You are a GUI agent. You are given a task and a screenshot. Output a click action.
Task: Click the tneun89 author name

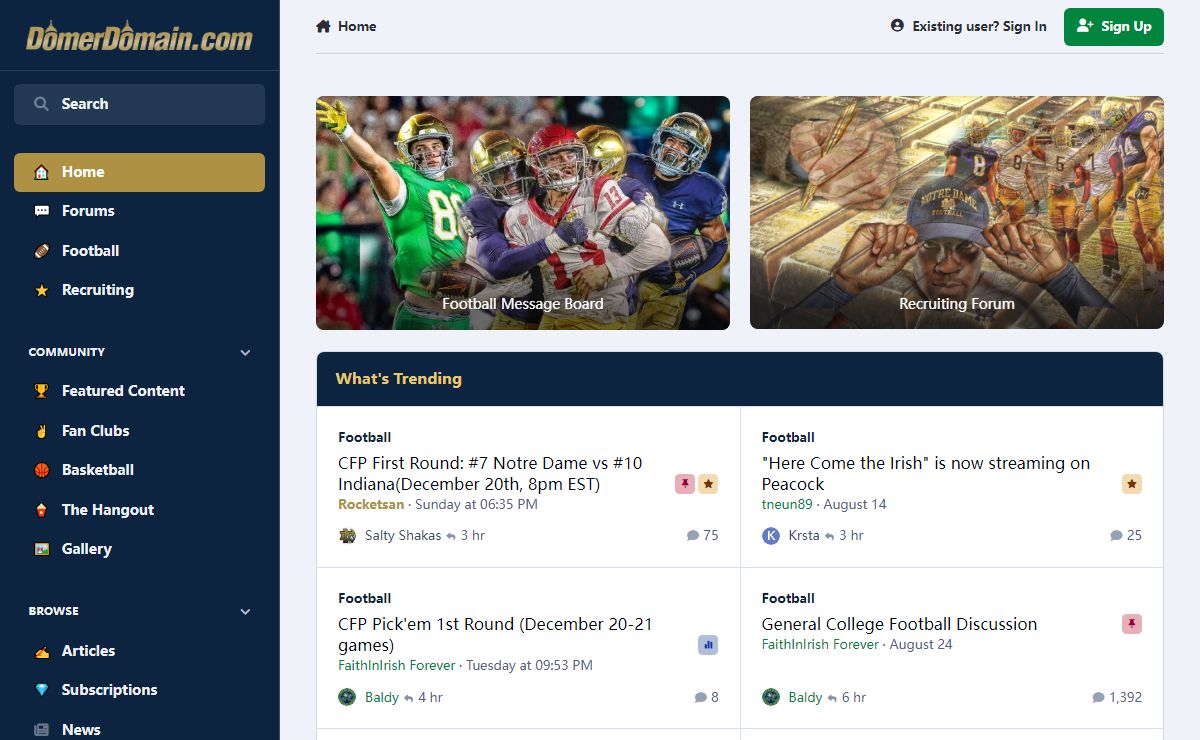pos(787,504)
